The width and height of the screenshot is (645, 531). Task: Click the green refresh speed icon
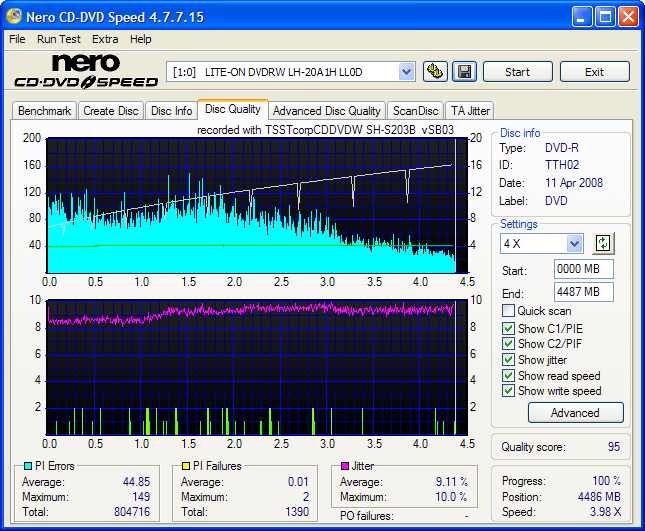tap(603, 243)
